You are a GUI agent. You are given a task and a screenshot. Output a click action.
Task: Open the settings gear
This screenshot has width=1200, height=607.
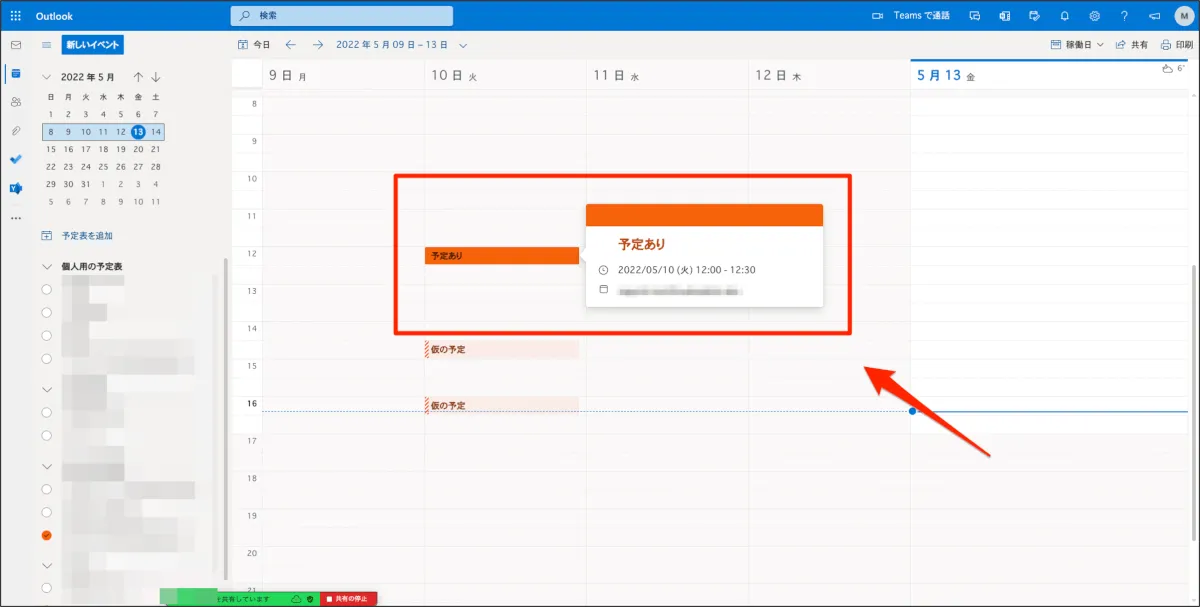1095,16
